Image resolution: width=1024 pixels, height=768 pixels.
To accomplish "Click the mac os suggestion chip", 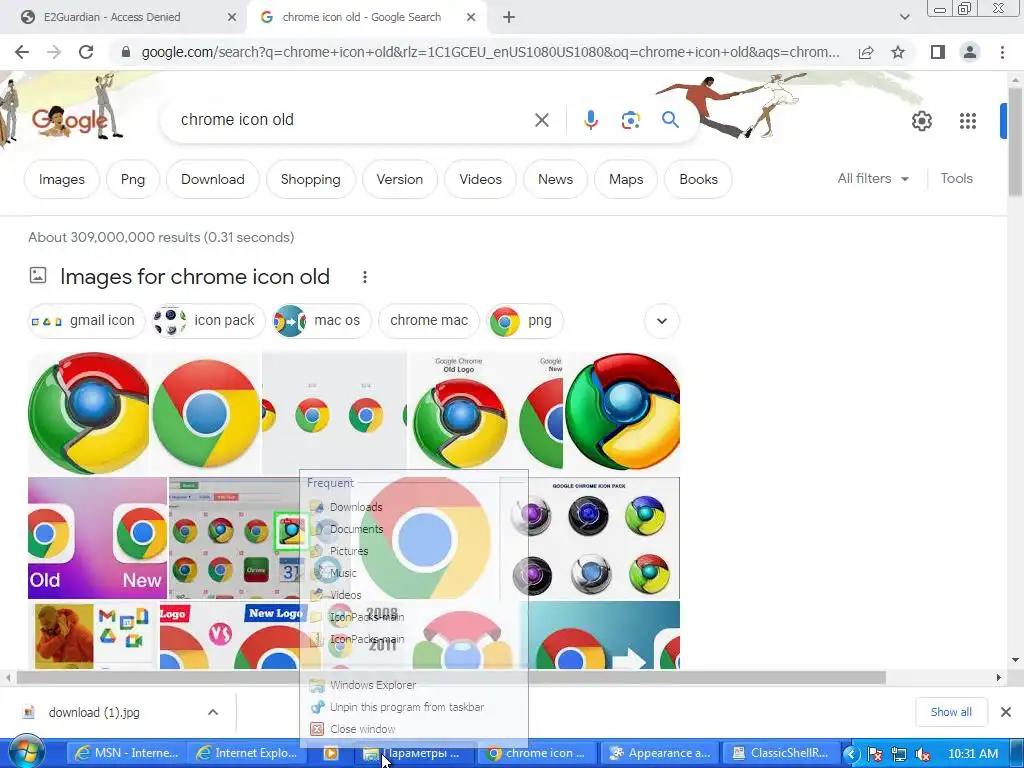I will coord(321,321).
